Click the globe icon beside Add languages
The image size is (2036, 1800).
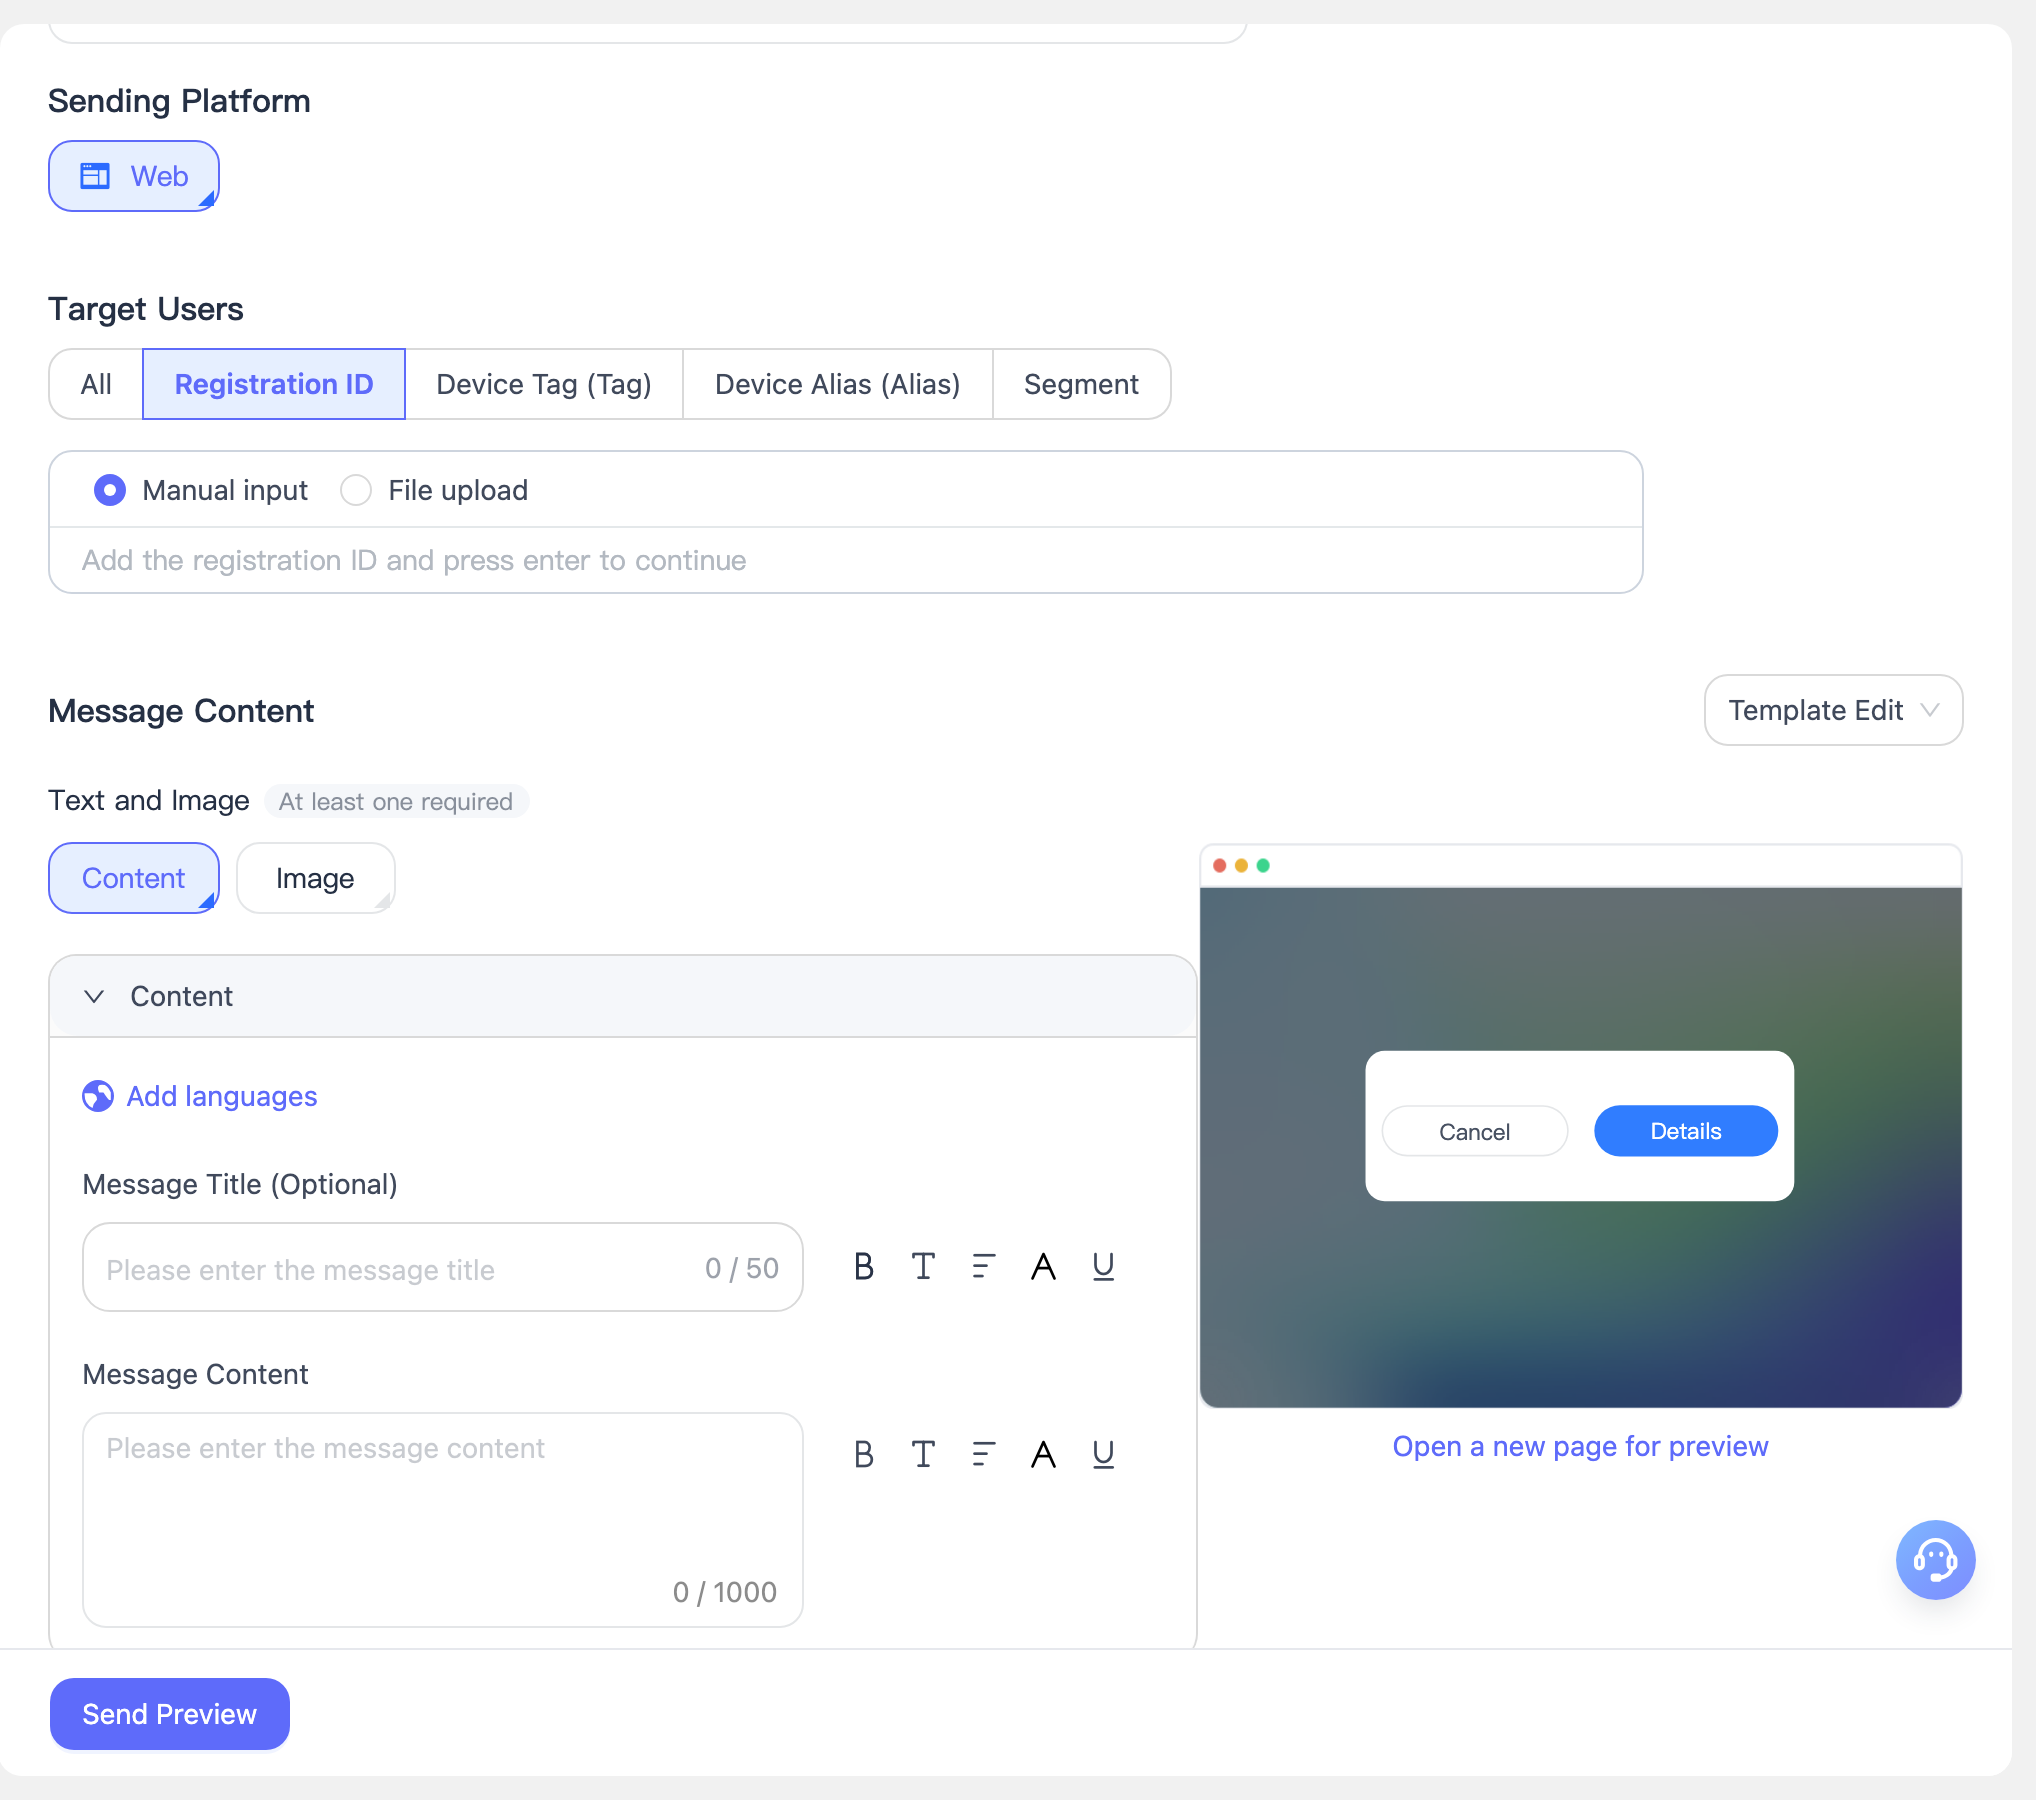tap(98, 1096)
